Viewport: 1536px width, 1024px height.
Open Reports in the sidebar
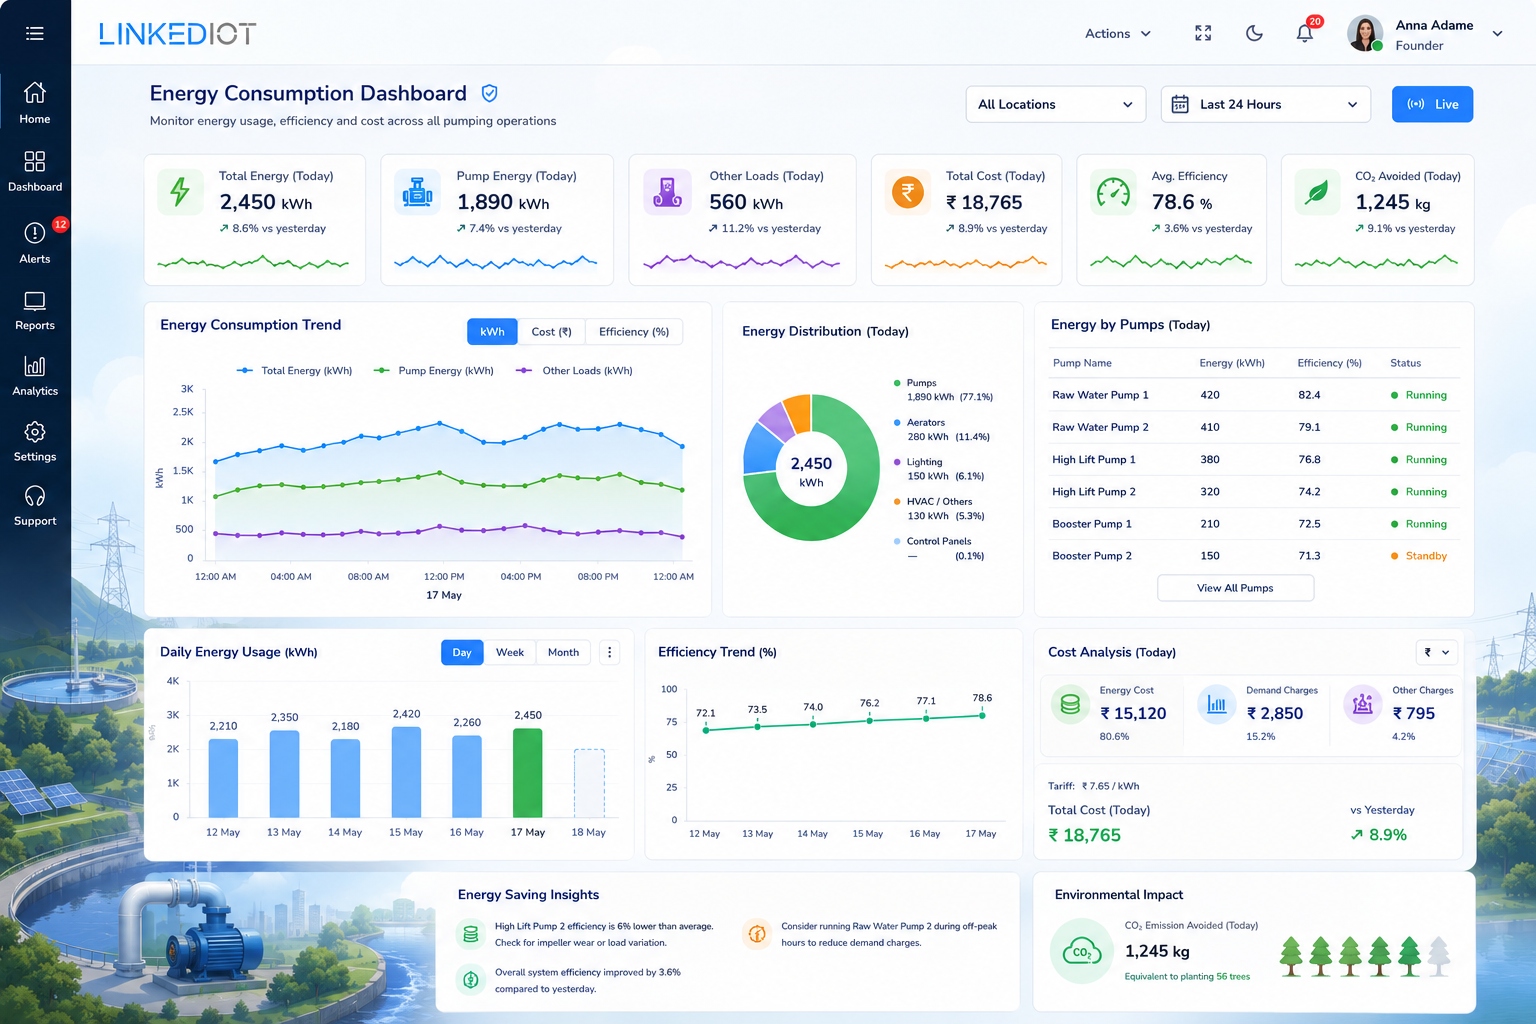pyautogui.click(x=35, y=311)
